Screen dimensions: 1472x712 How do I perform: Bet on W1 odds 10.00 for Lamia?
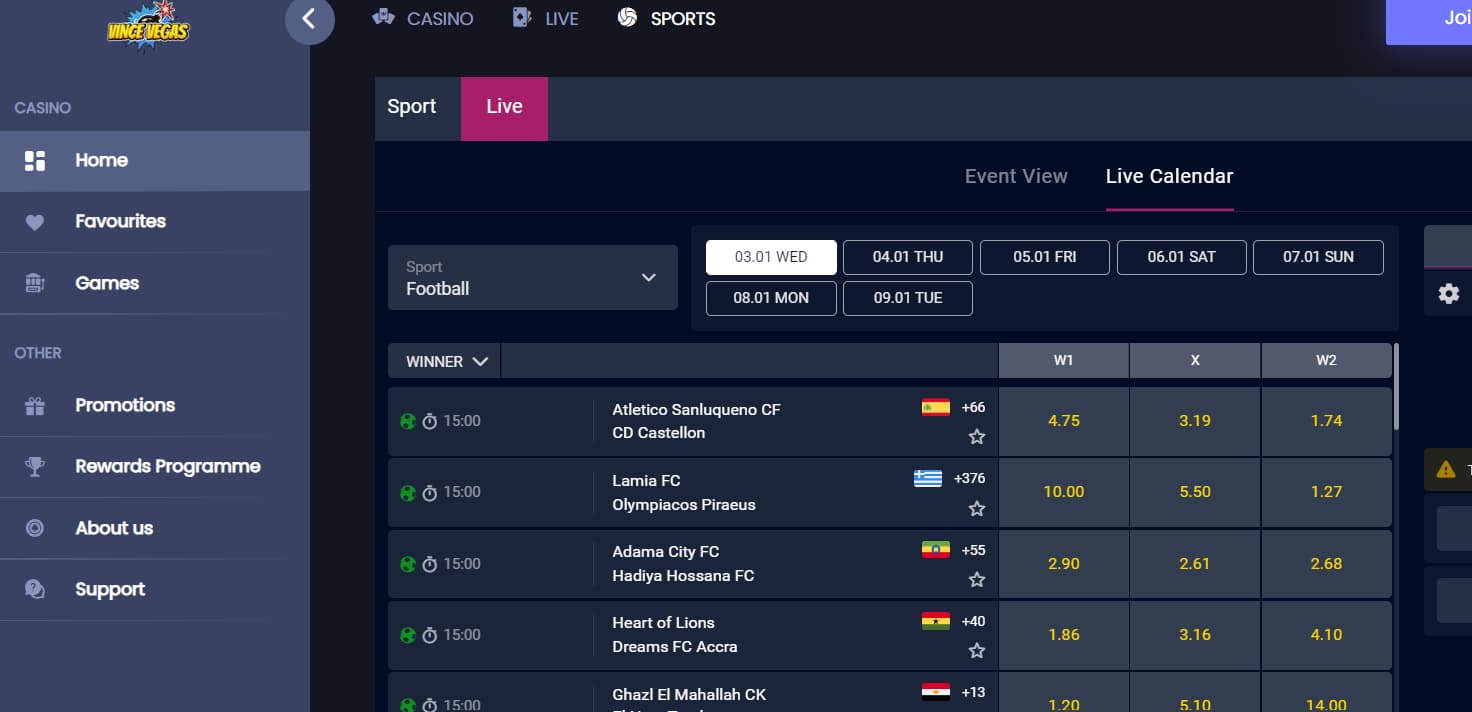(x=1063, y=492)
